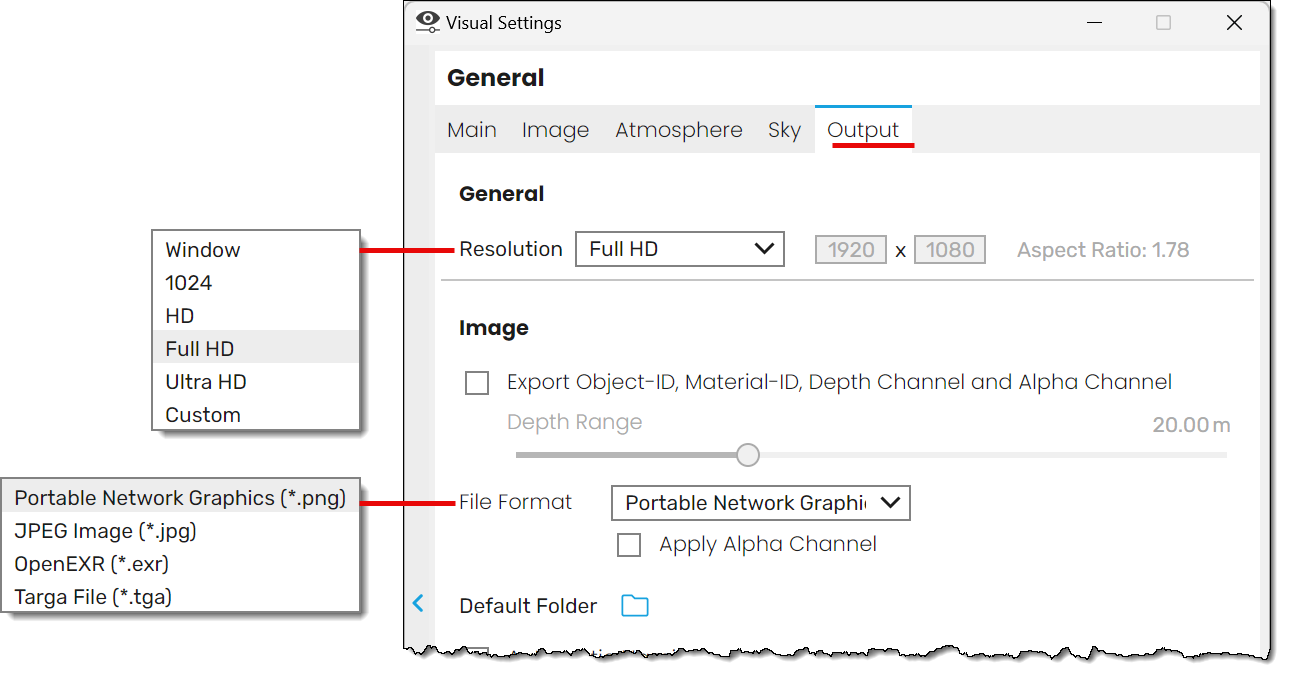The width and height of the screenshot is (1298, 674).
Task: Switch to the Atmosphere tab
Action: point(678,129)
